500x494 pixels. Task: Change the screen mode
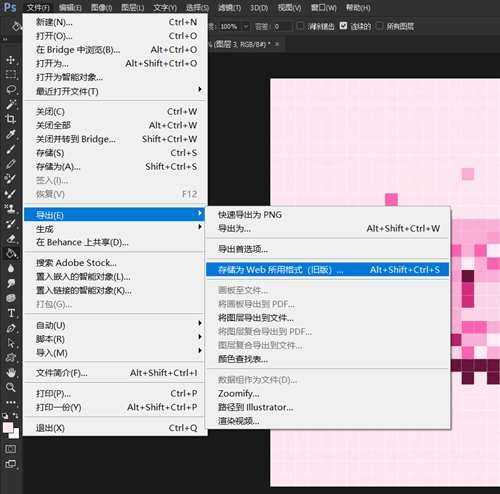click(11, 464)
